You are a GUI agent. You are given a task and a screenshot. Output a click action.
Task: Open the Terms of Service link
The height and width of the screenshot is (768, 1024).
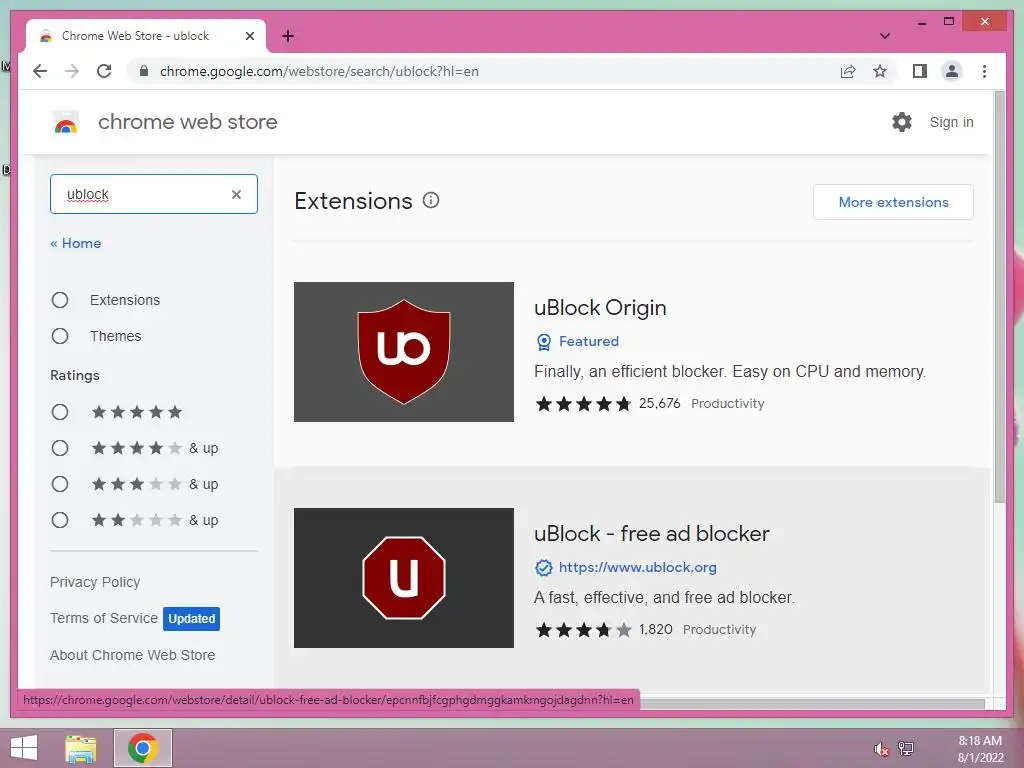(x=104, y=618)
